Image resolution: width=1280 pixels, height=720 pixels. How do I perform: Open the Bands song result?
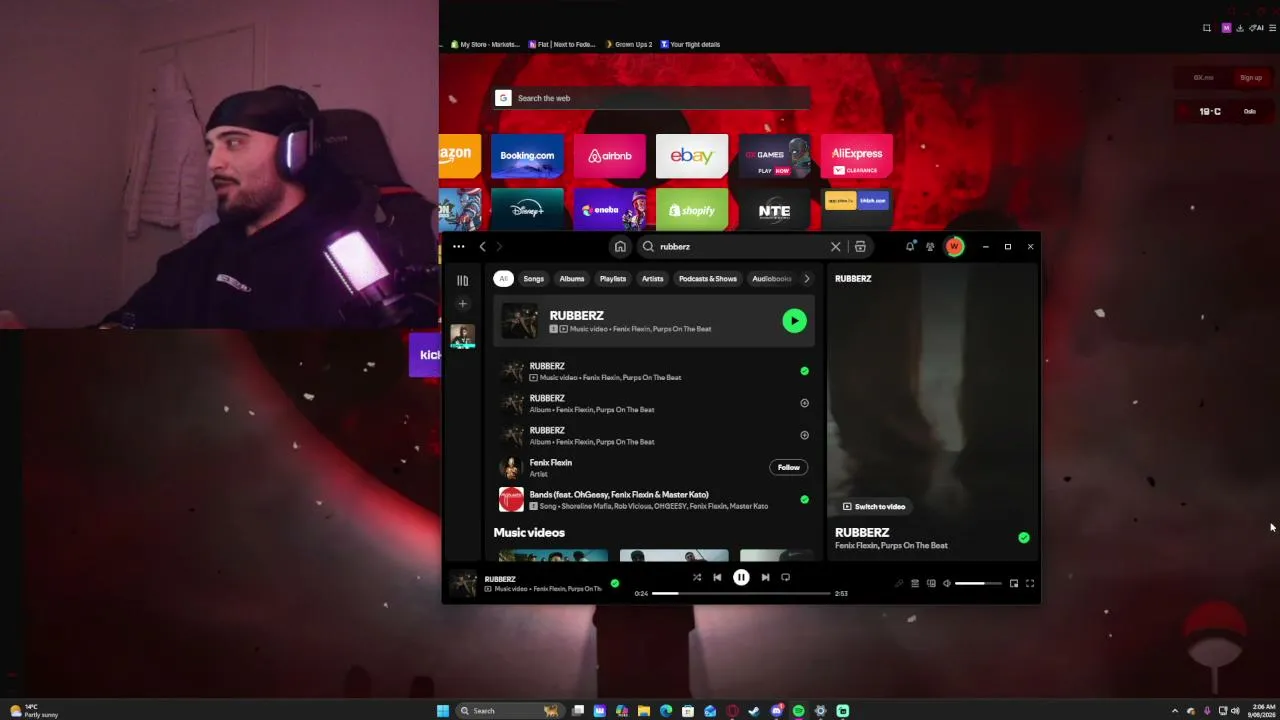tap(655, 499)
